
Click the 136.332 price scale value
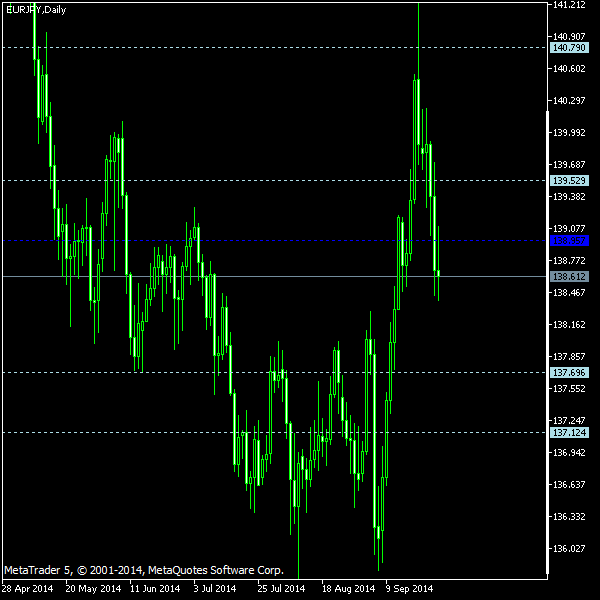click(569, 517)
